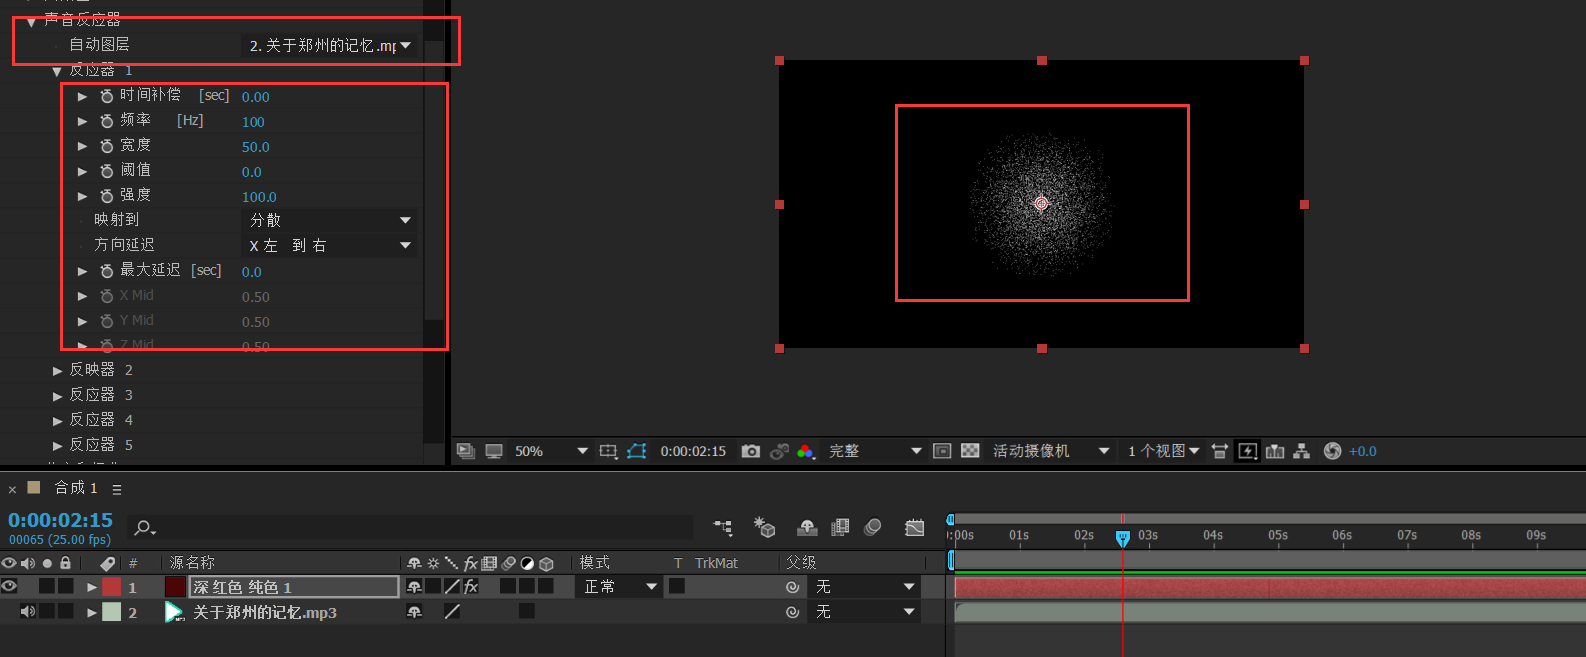Click the search magnifier in timeline

tap(144, 527)
